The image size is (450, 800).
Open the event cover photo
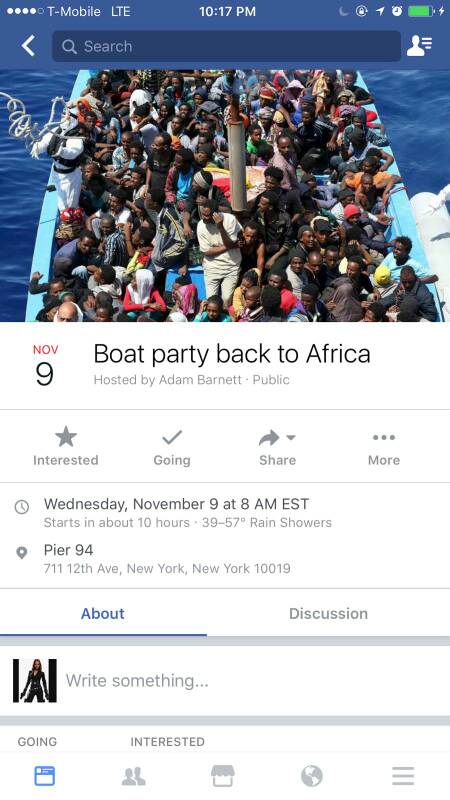pos(225,195)
